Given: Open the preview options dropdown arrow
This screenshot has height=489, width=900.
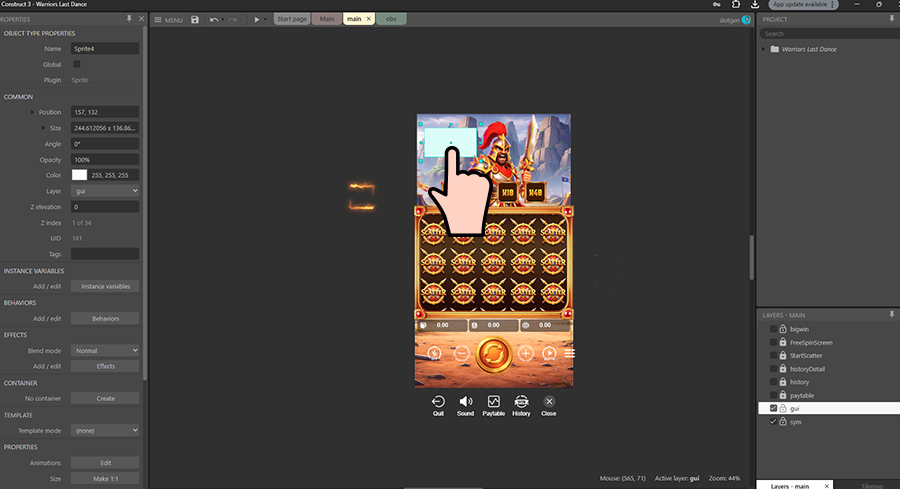Looking at the screenshot, I should 265,20.
